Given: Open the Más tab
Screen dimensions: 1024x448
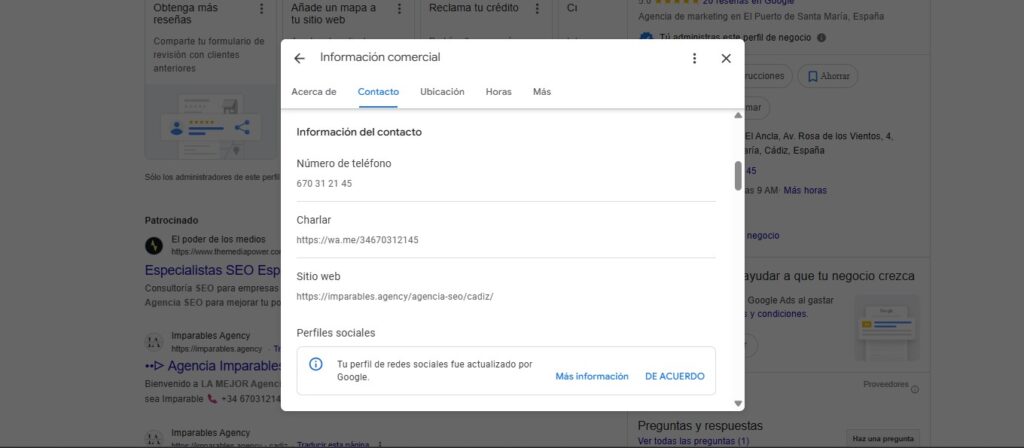Looking at the screenshot, I should pyautogui.click(x=542, y=92).
